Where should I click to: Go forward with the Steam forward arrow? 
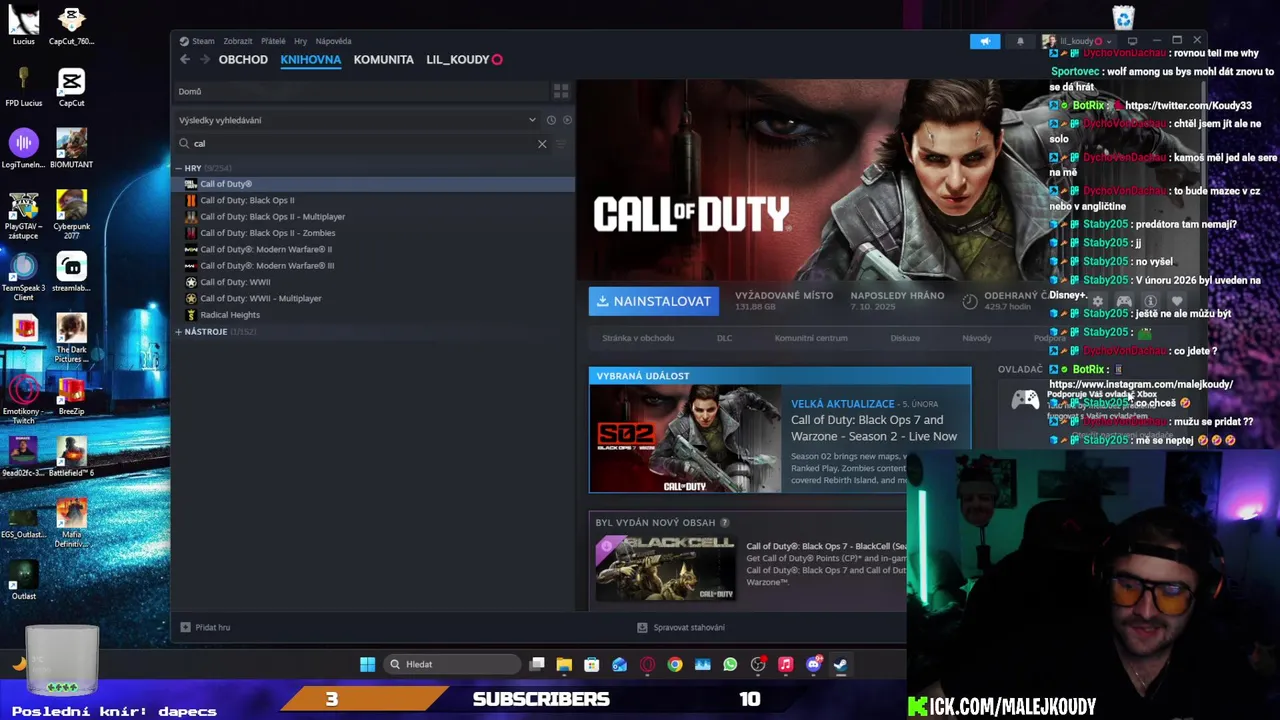pos(205,60)
